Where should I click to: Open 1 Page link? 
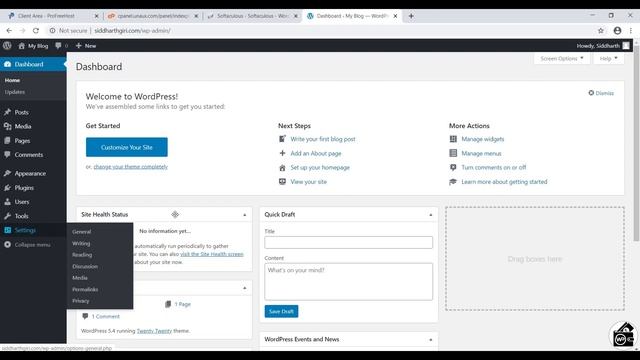[182, 304]
